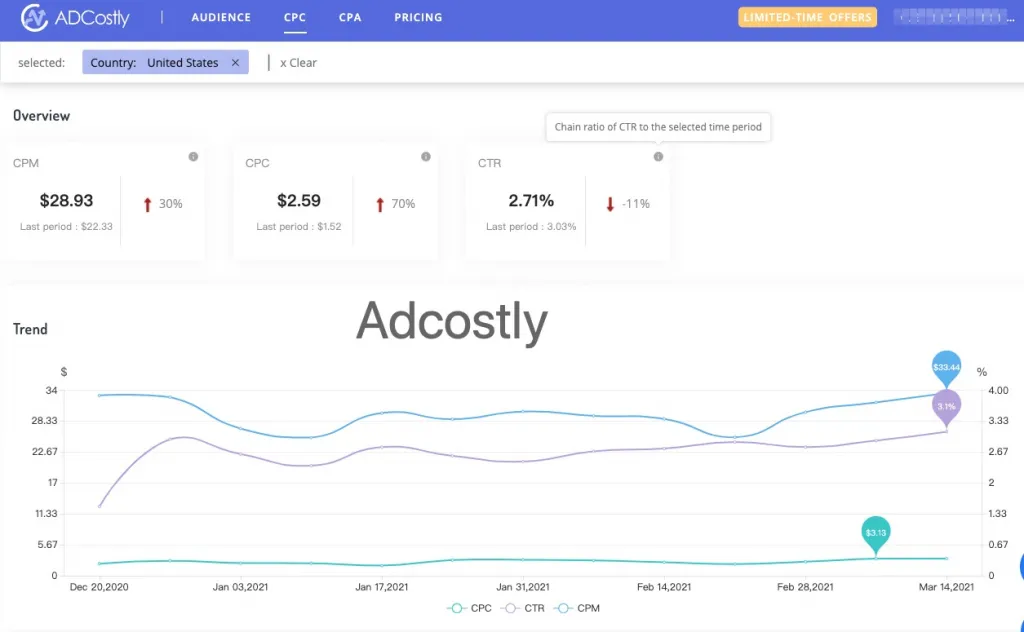Click the 3.1% CTR chart marker

tap(946, 406)
